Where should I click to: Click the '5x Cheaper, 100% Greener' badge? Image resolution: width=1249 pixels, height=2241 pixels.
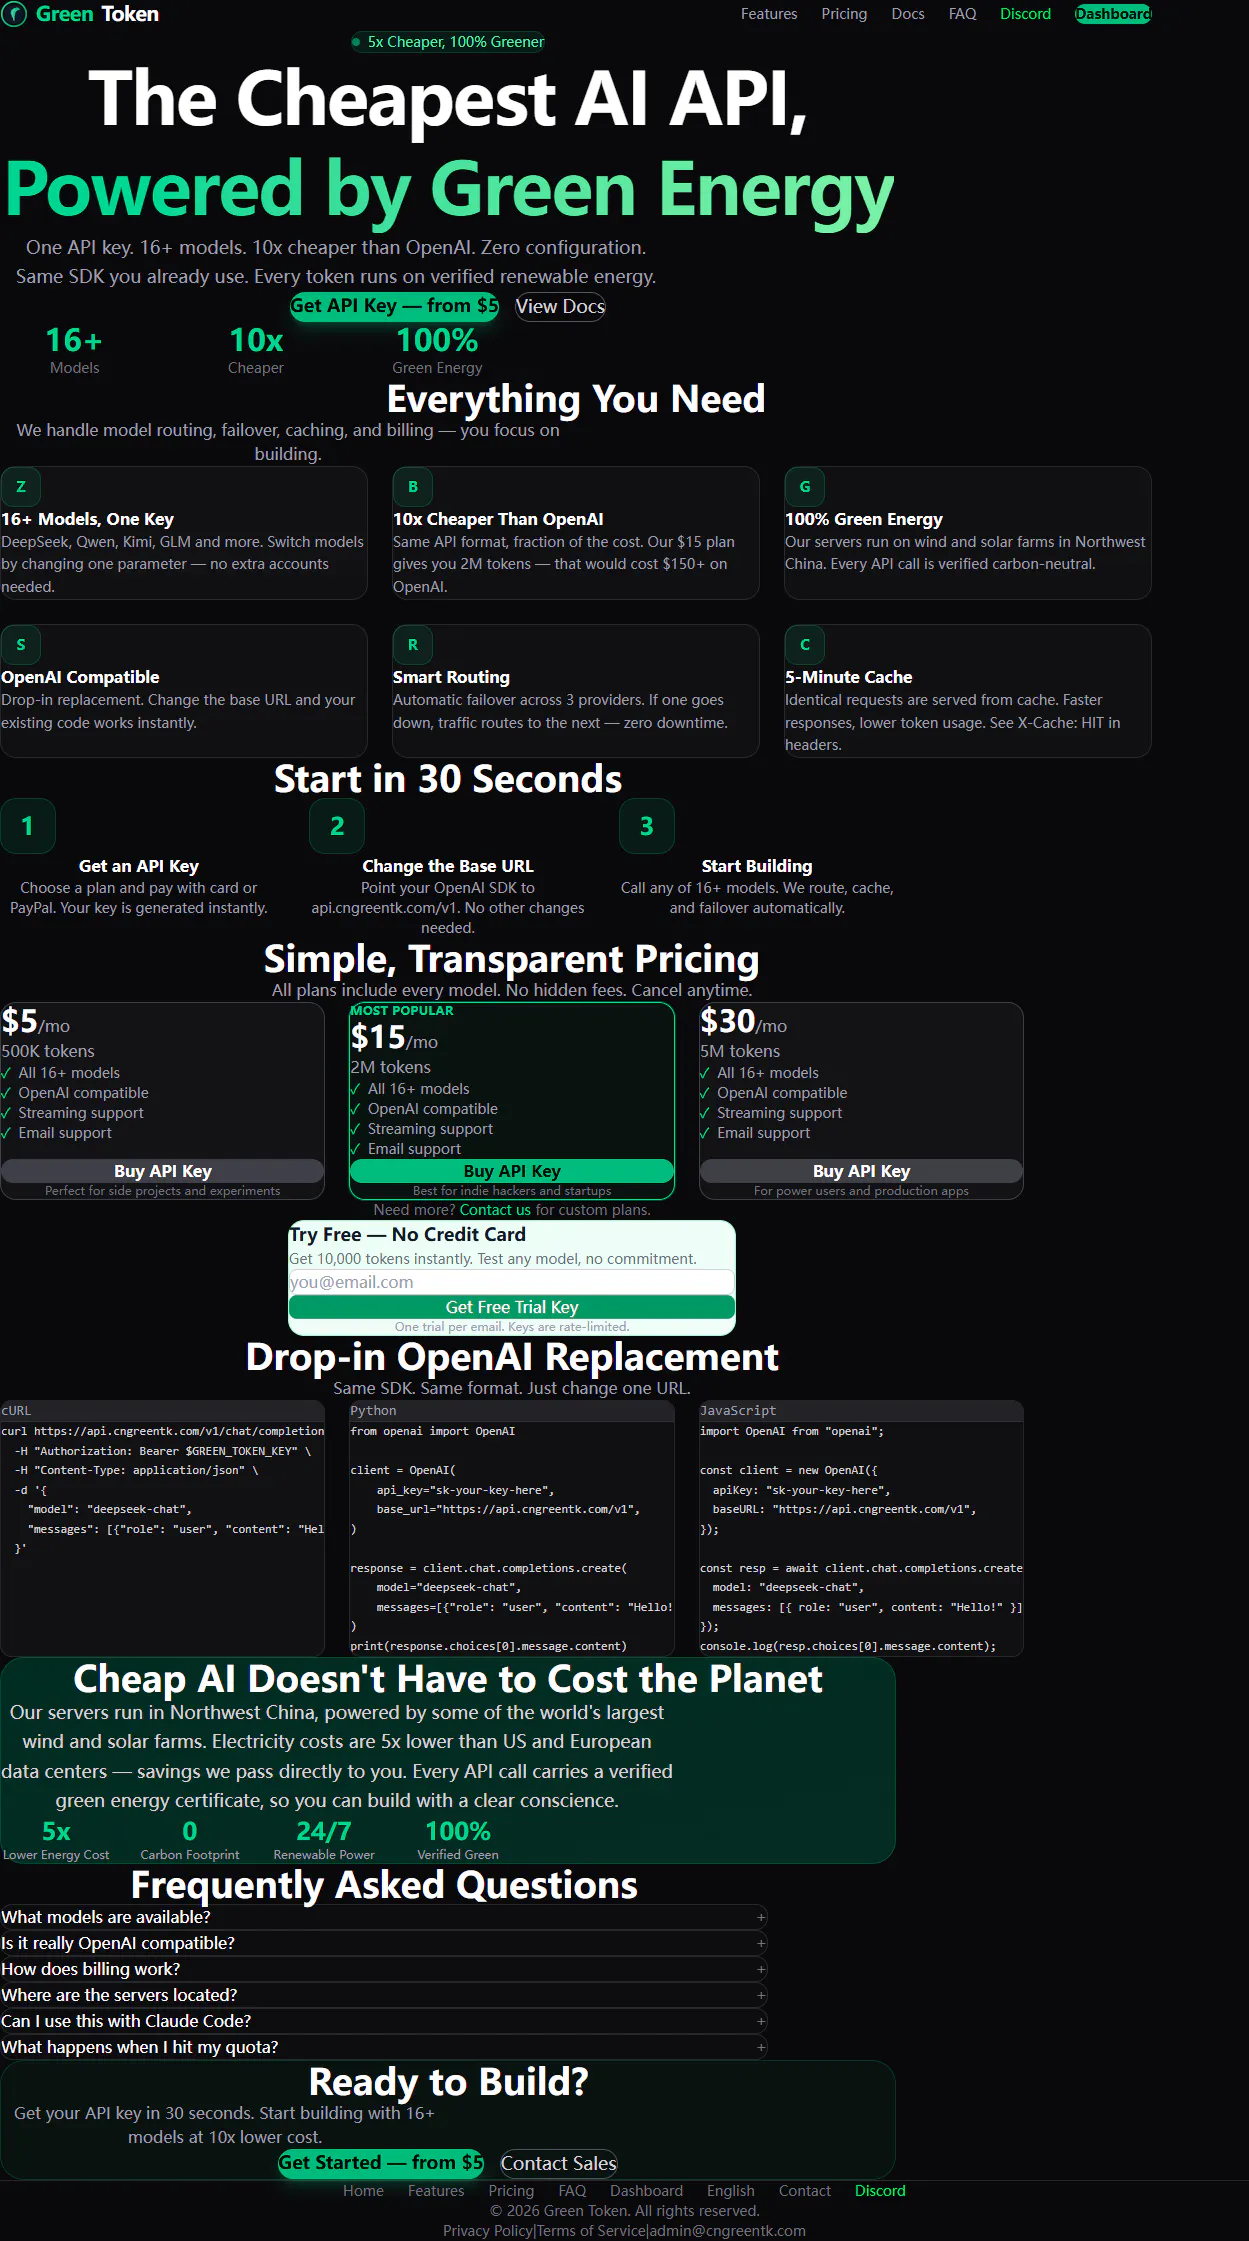coord(448,42)
